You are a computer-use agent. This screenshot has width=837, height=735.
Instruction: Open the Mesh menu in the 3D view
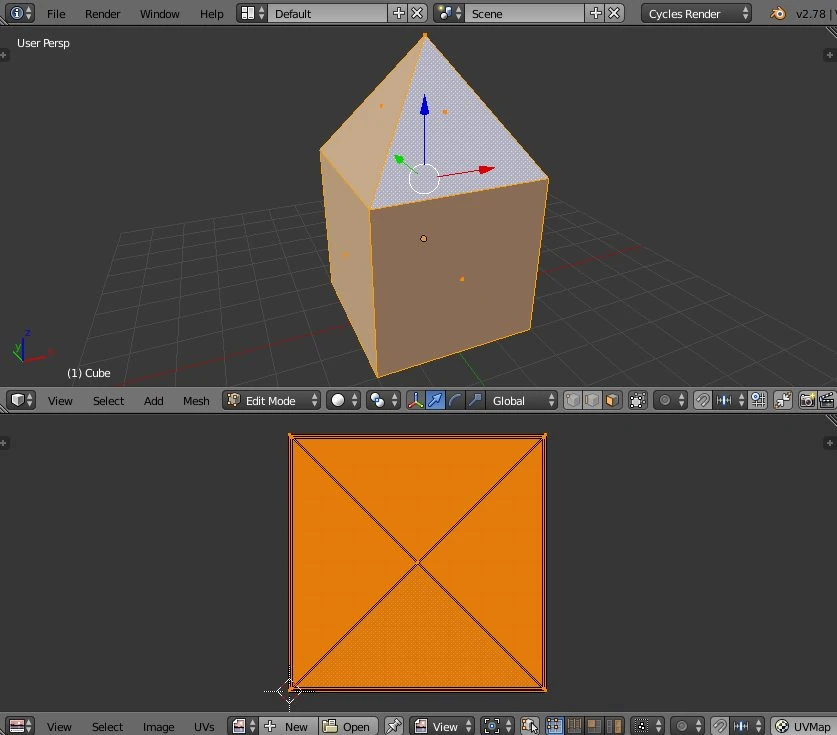196,400
